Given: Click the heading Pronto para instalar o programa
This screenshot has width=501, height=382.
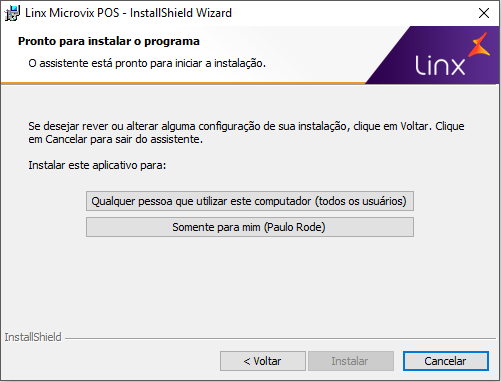Looking at the screenshot, I should pos(109,41).
